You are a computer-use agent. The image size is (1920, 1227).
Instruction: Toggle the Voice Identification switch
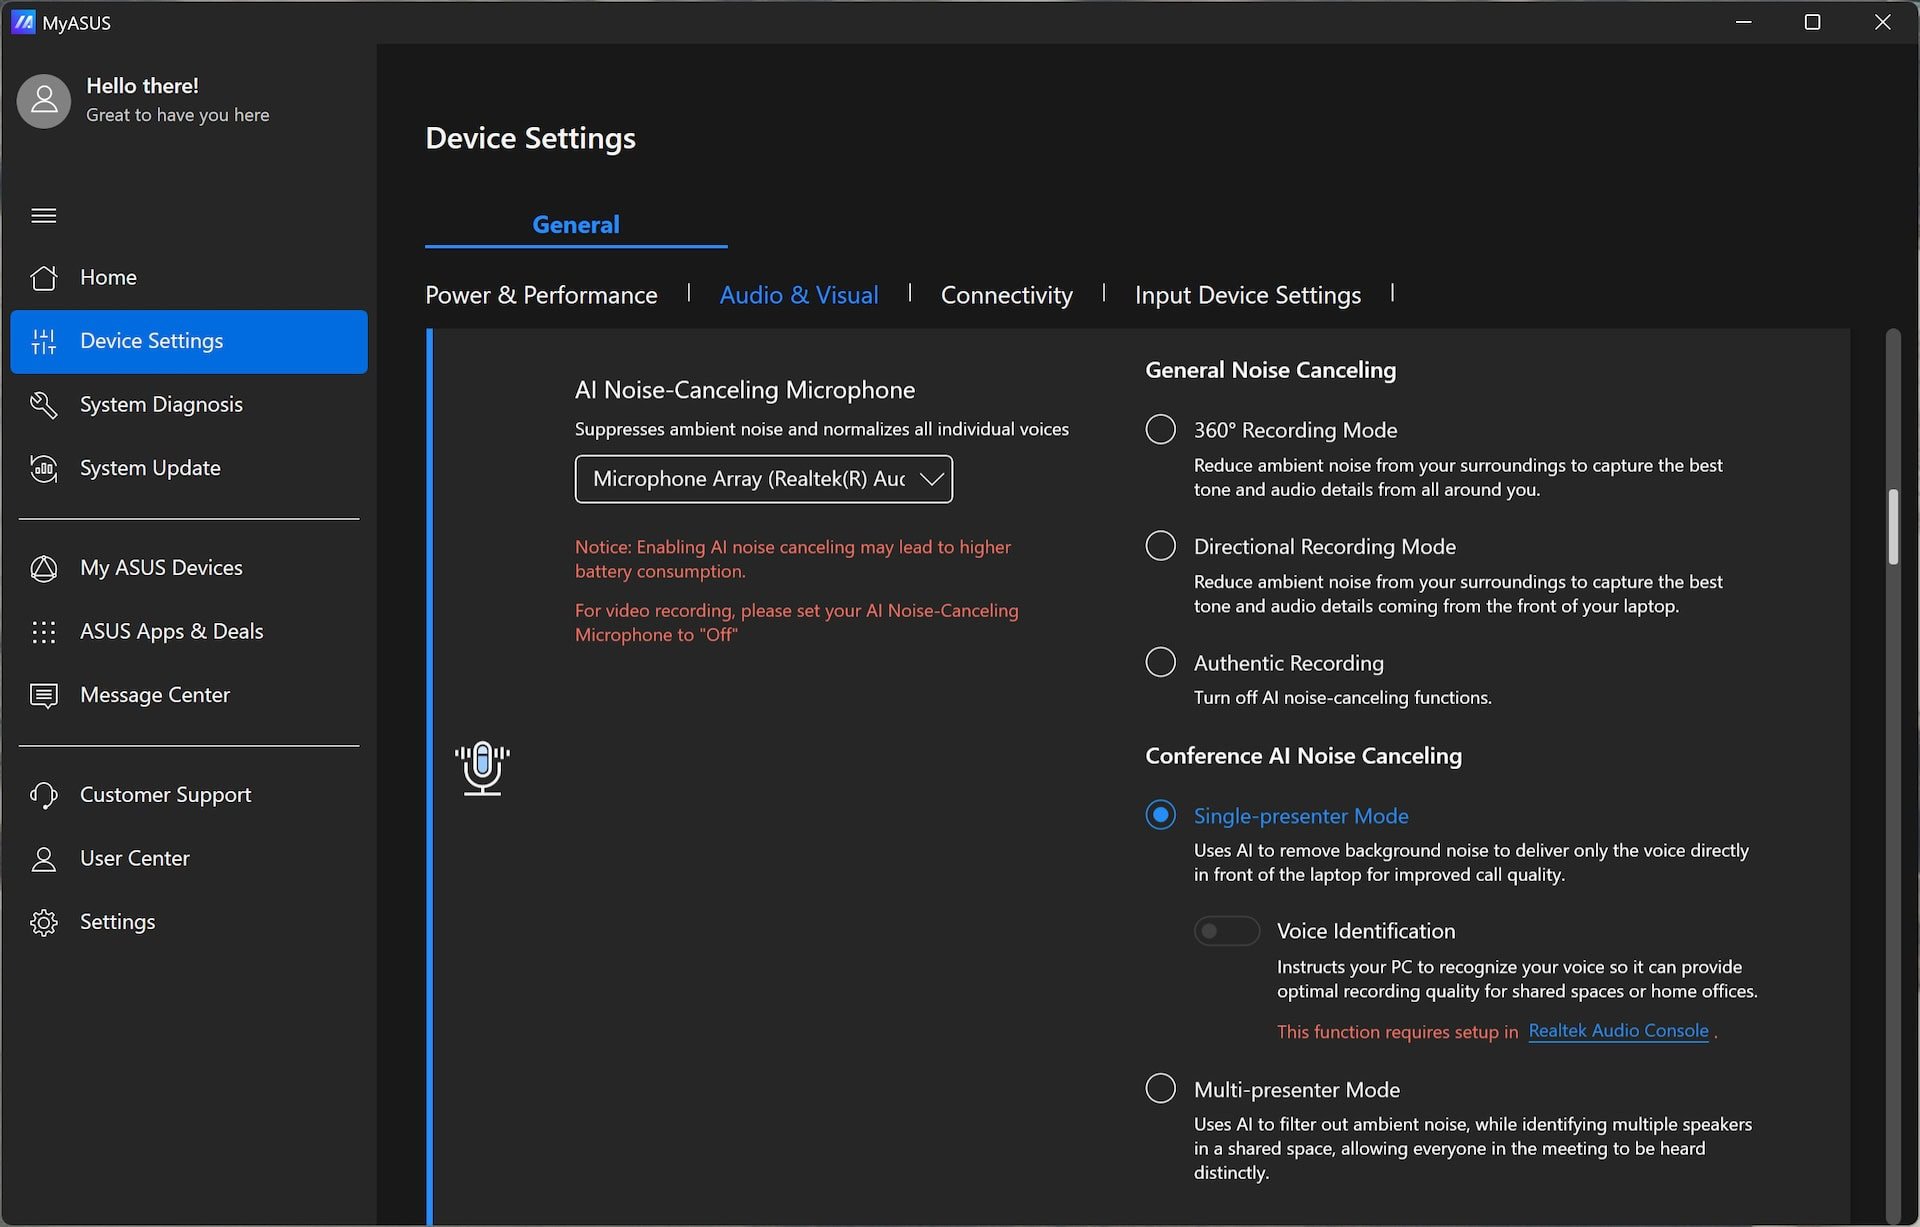click(1226, 931)
